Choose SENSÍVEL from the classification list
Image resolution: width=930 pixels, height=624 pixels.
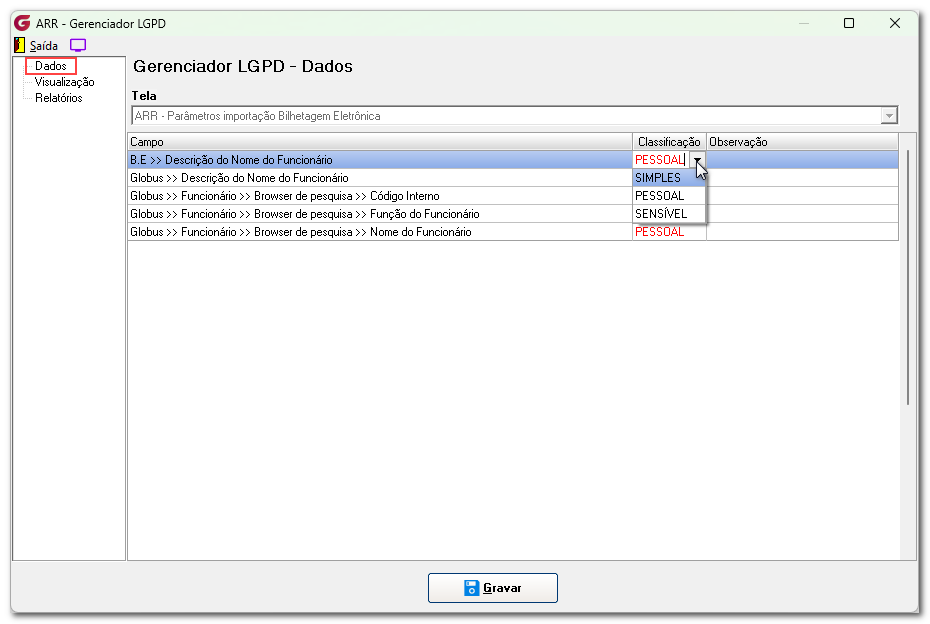click(x=669, y=214)
